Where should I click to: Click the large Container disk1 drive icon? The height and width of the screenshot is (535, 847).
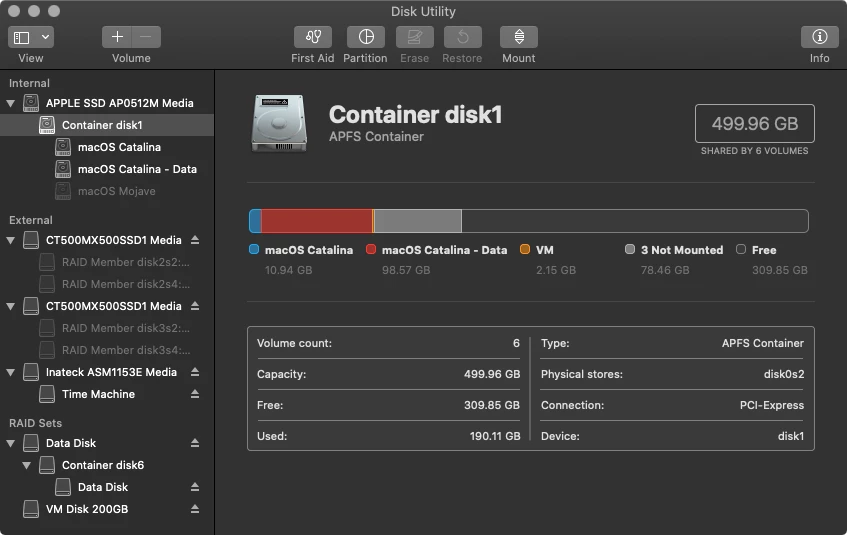click(x=279, y=123)
